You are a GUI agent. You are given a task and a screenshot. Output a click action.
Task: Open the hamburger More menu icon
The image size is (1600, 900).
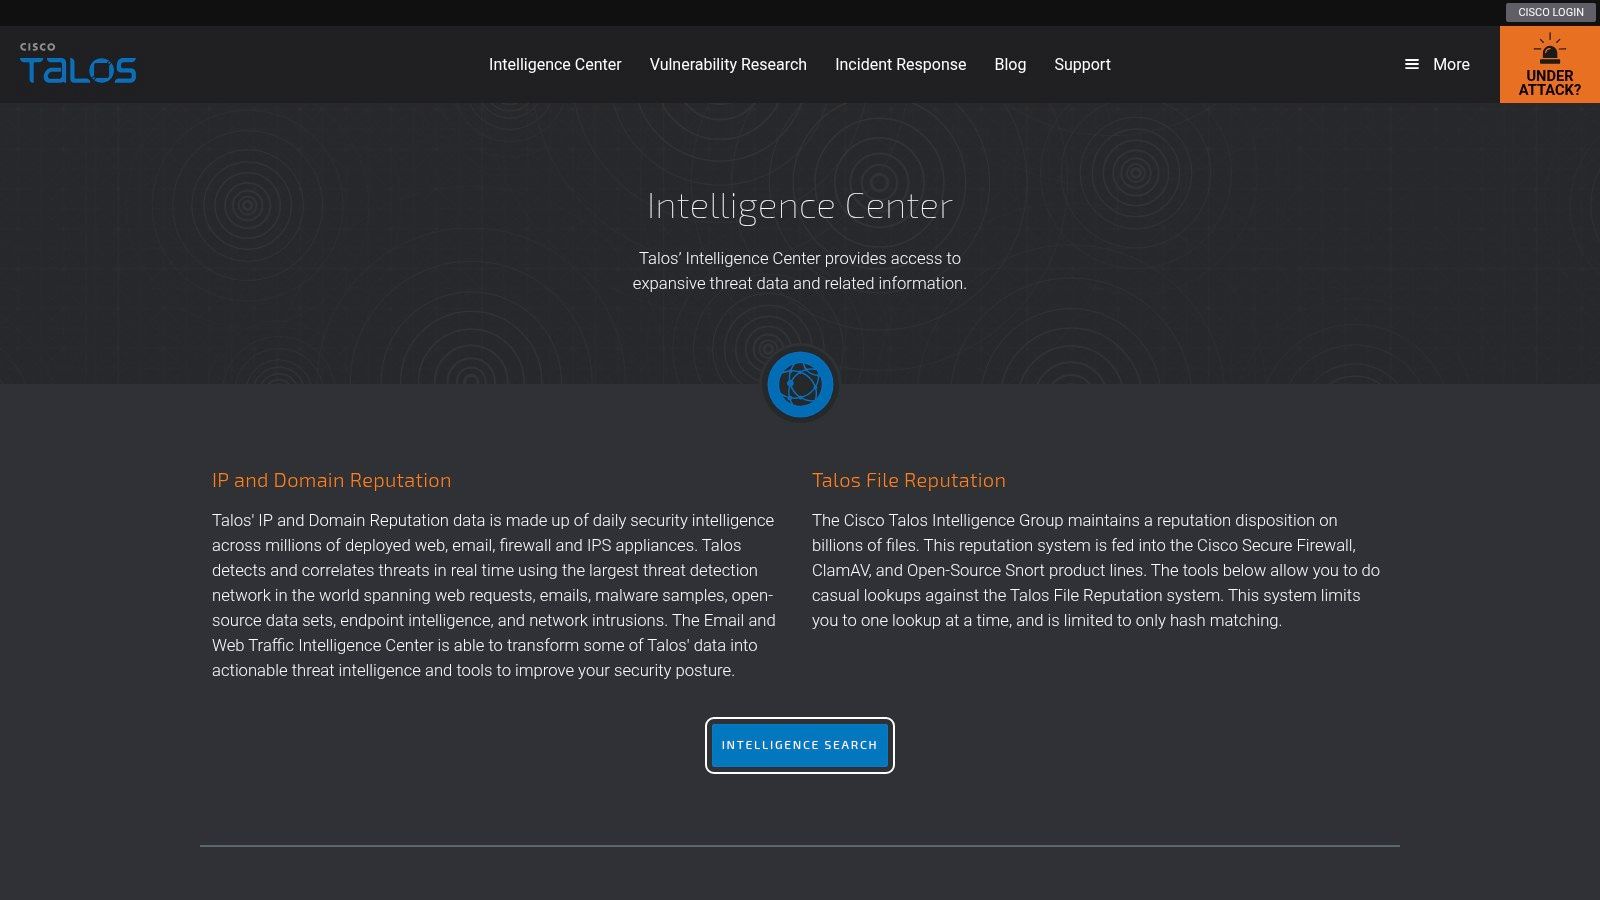point(1412,64)
